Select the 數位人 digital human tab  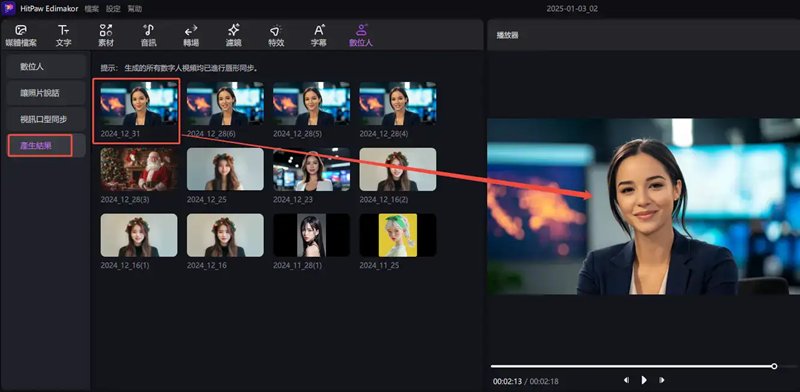click(x=361, y=36)
